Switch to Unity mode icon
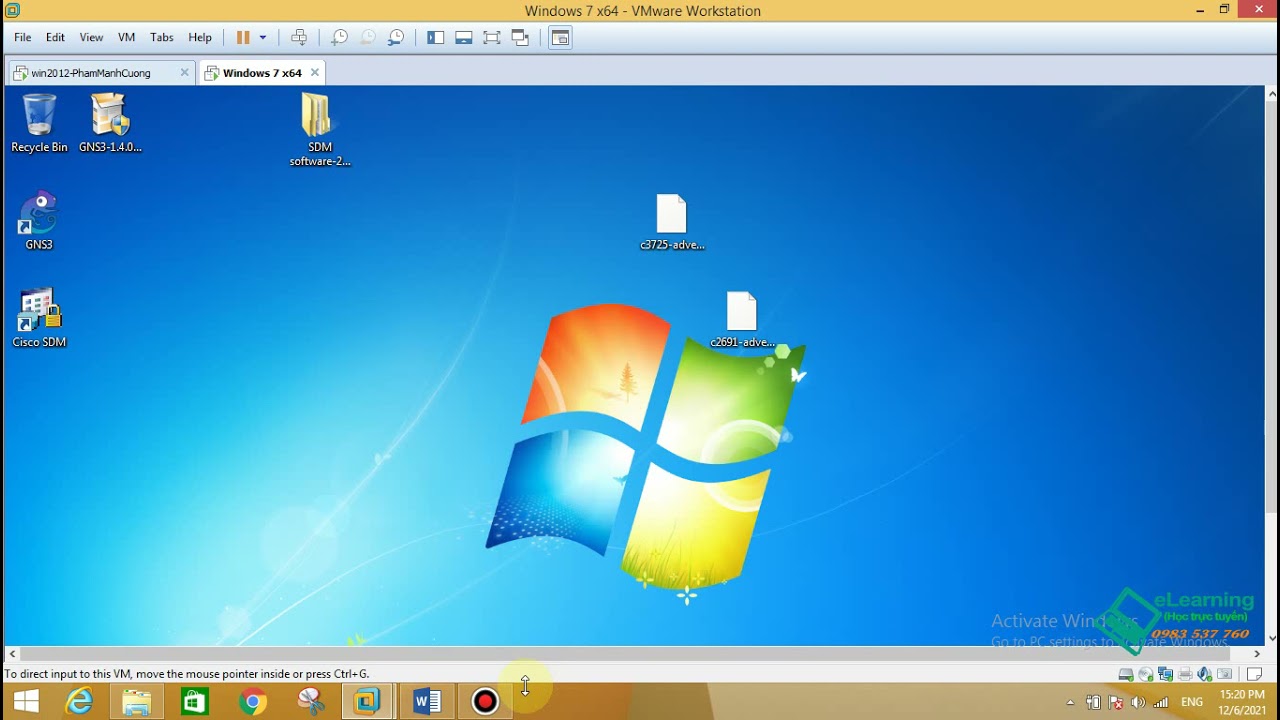 520,37
